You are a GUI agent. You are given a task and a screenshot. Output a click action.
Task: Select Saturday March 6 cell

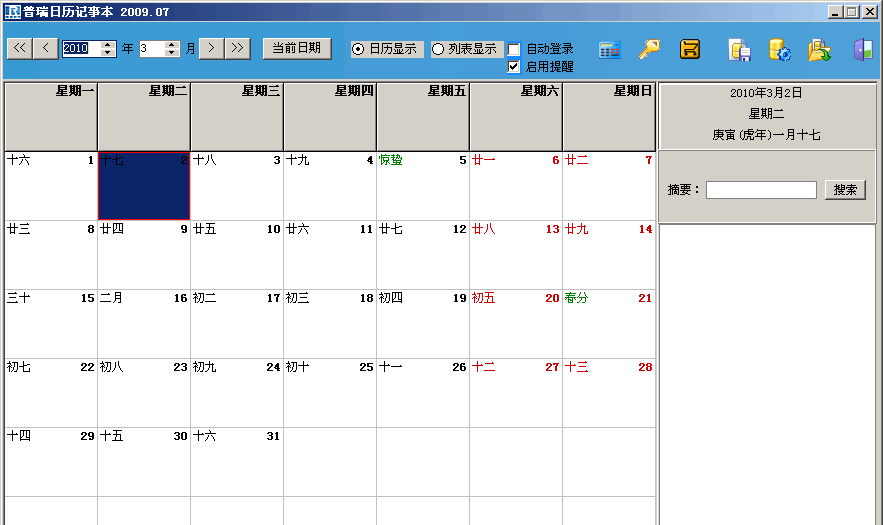coord(516,186)
